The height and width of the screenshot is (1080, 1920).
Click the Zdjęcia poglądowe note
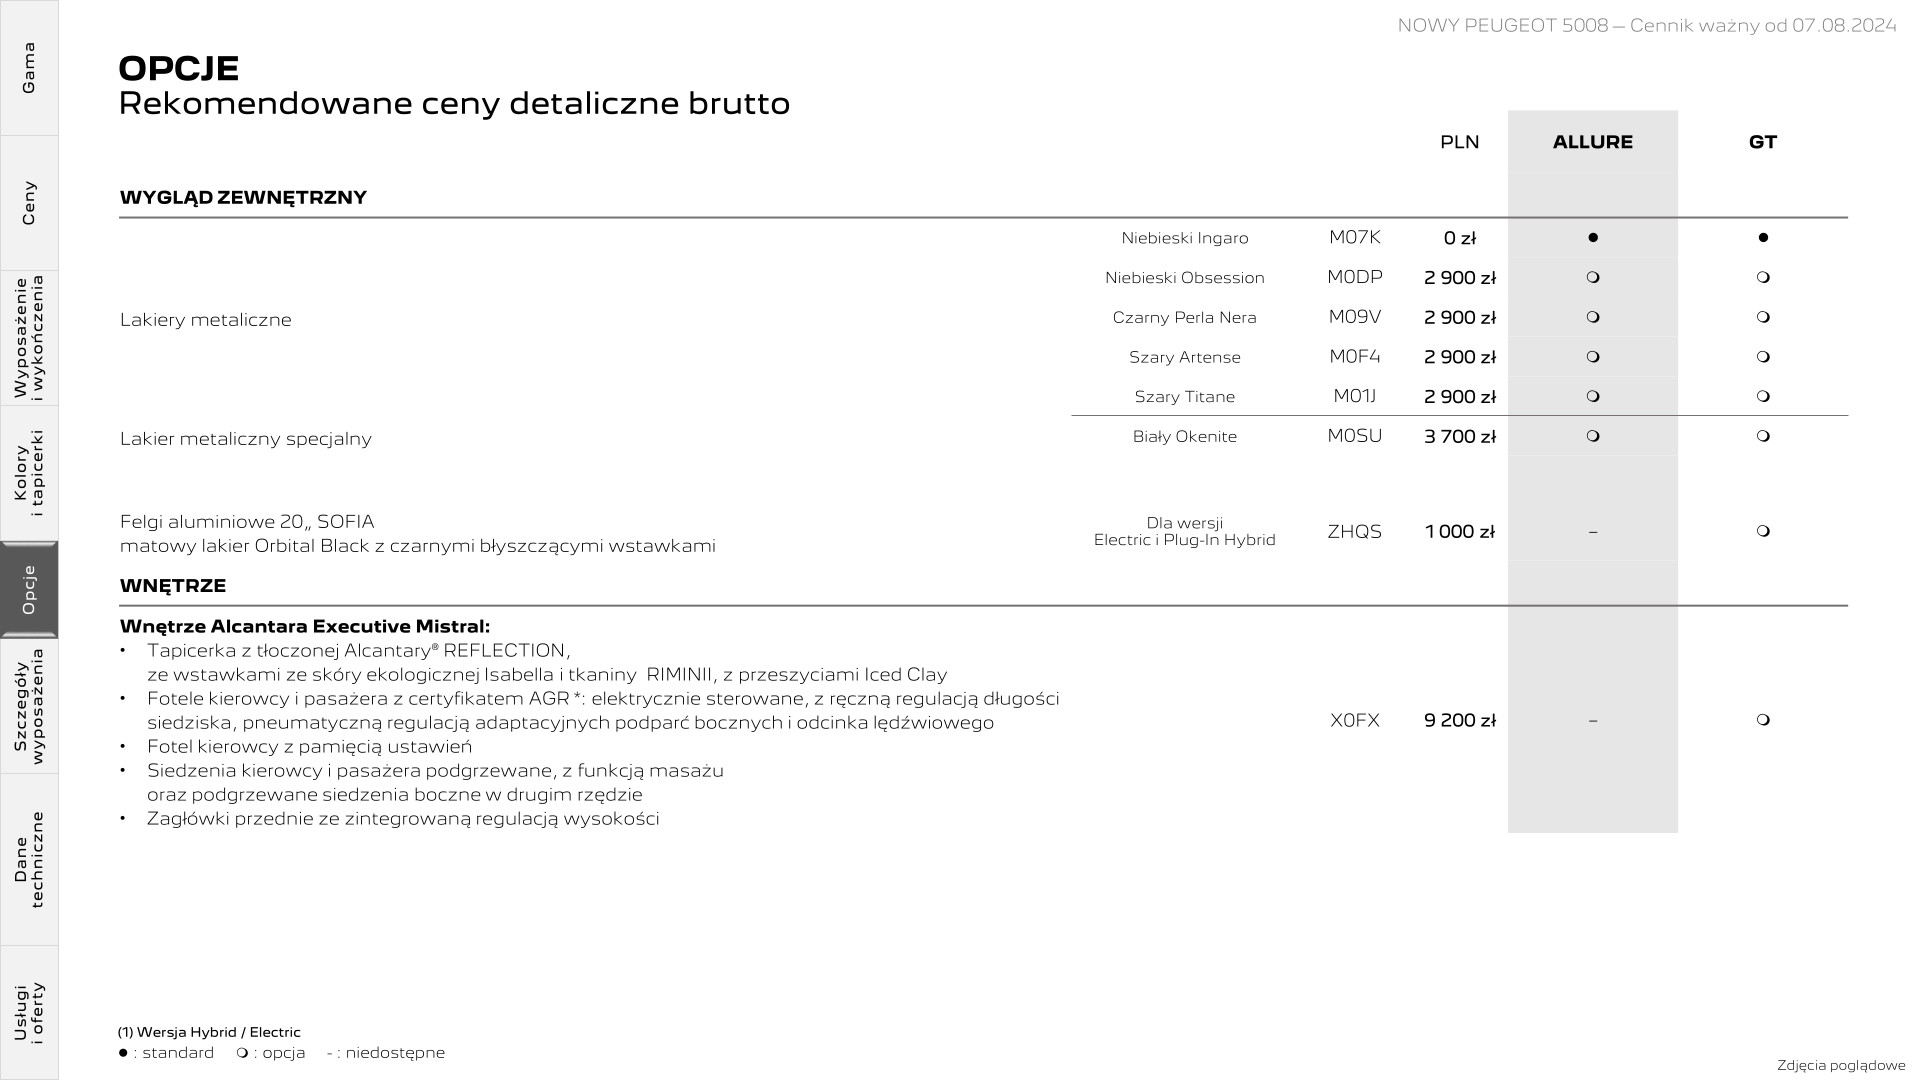pos(1842,1065)
